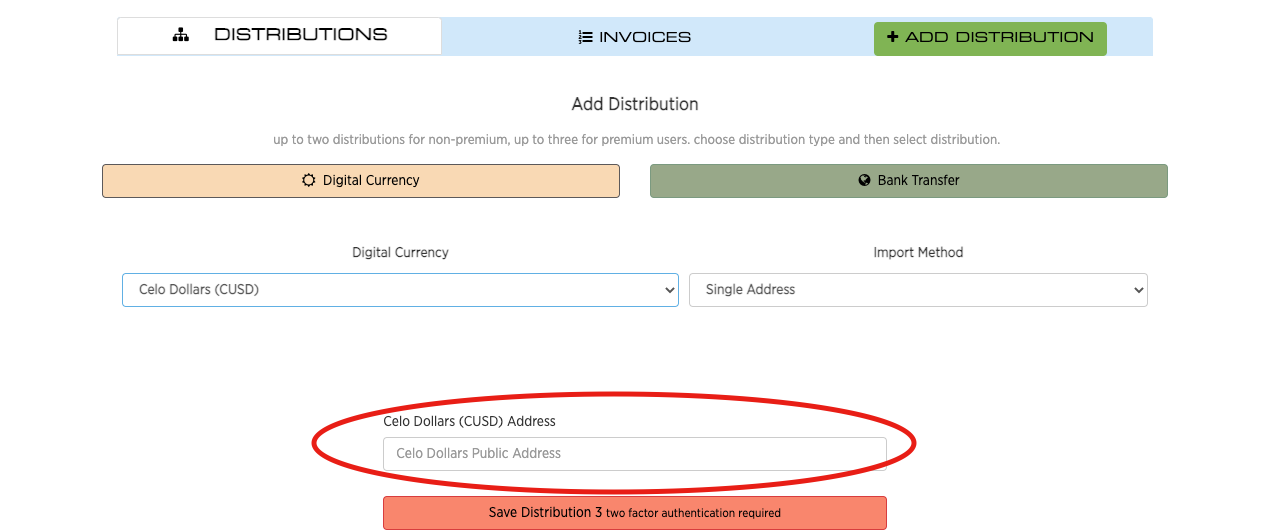Viewport: 1273px width, 530px height.
Task: Click the Celo Dollars (CUSD) Address label
Action: click(x=469, y=421)
